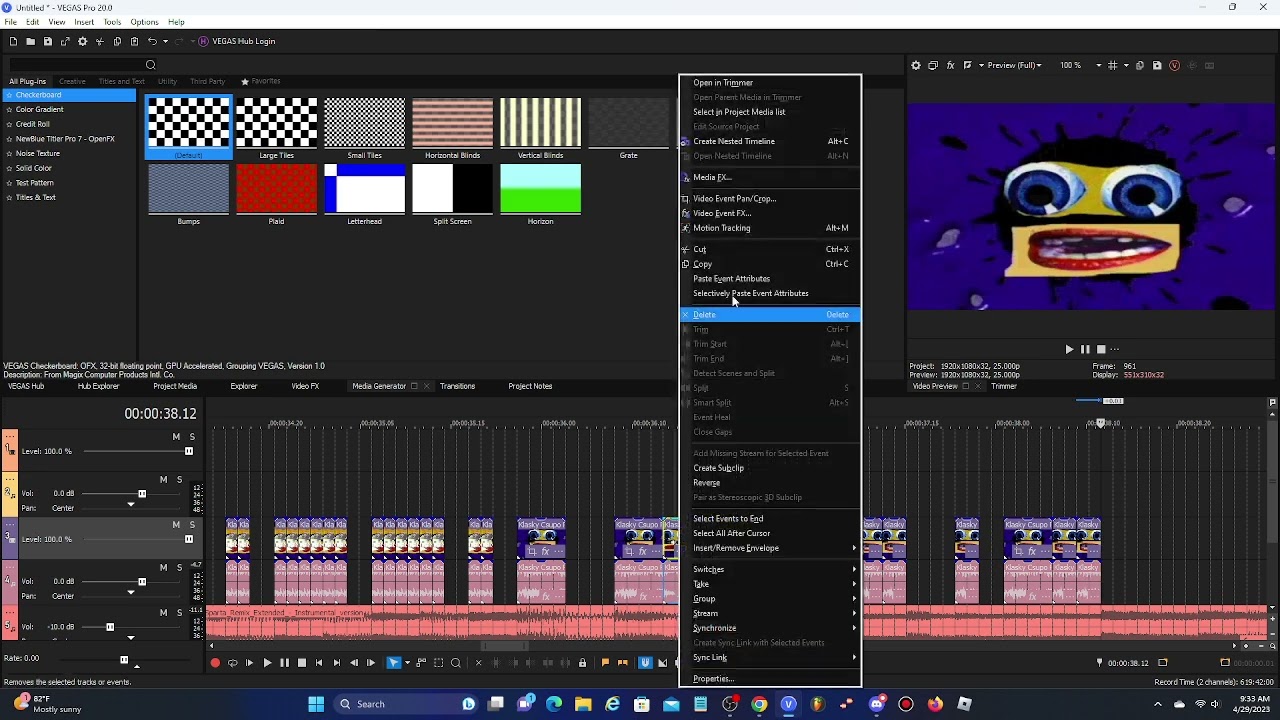
Task: Choose Delete from the context menu
Action: tap(770, 315)
